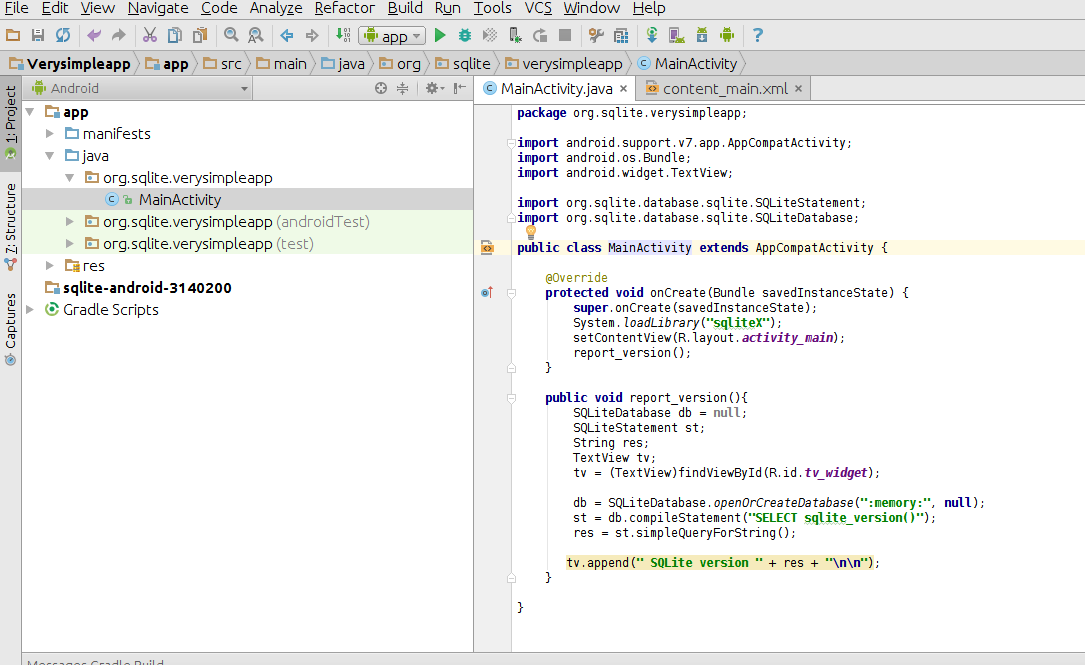
Task: Click the Save All toolbar icon
Action: (38, 36)
